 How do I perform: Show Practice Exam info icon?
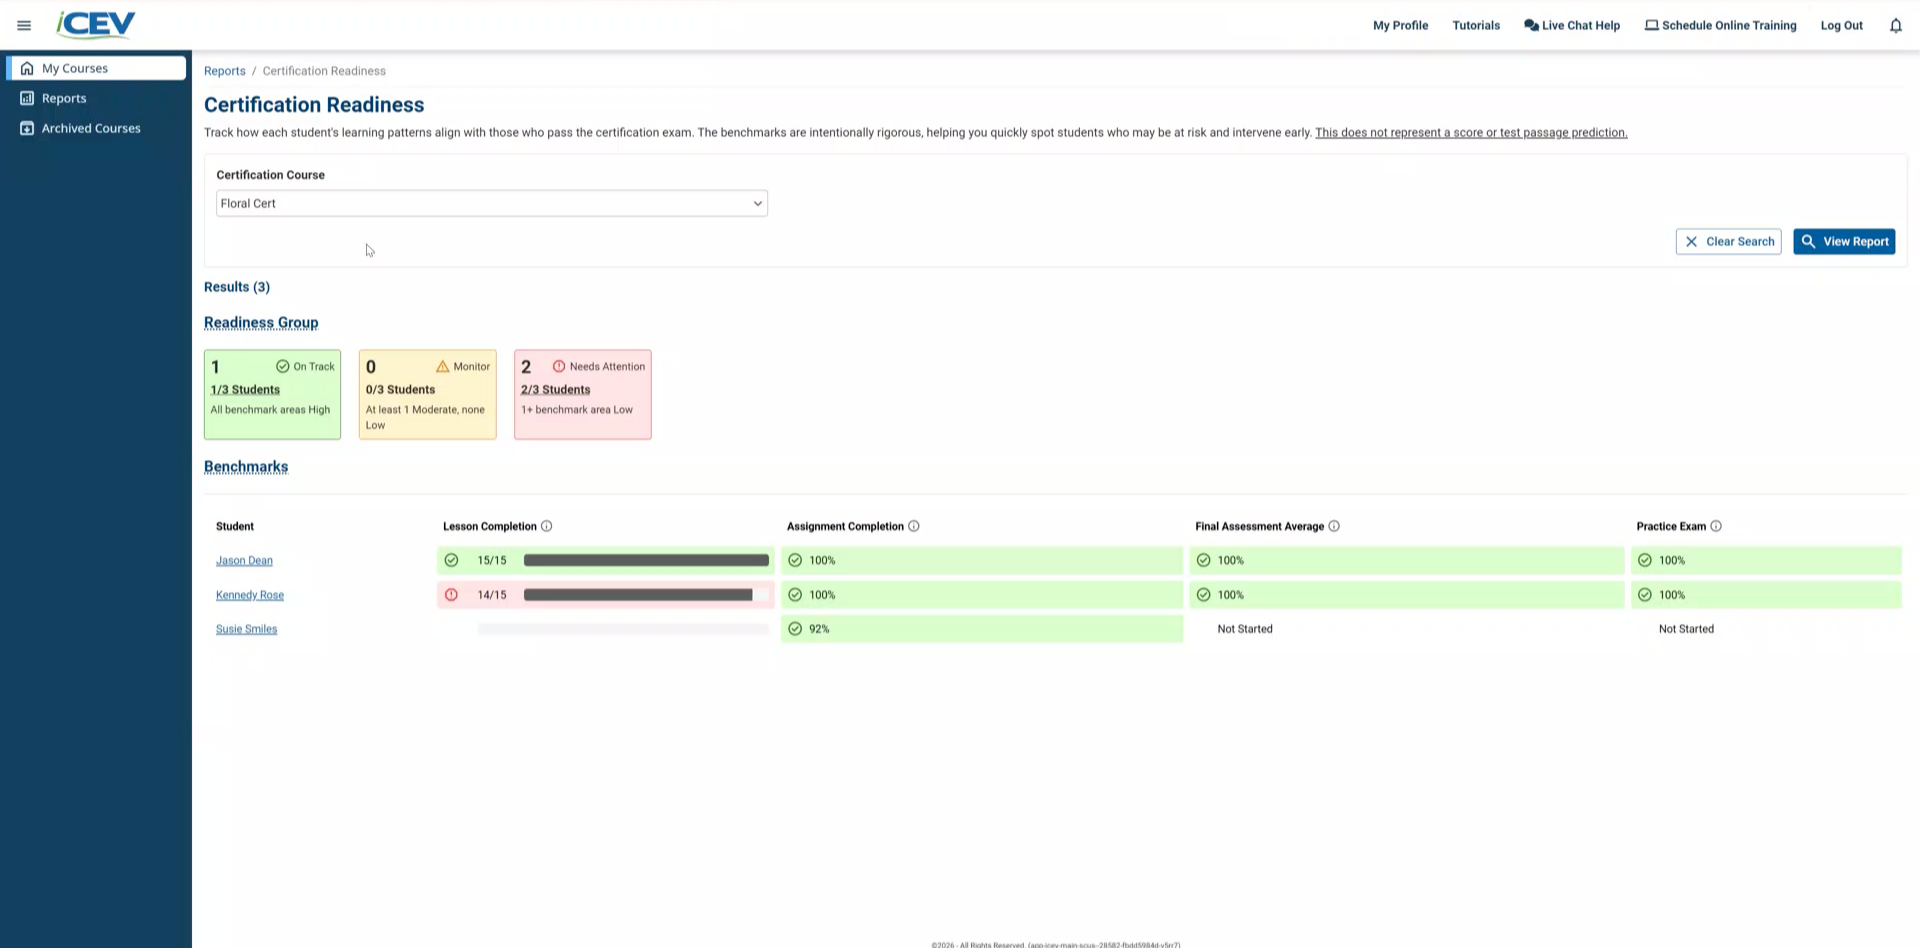1716,526
